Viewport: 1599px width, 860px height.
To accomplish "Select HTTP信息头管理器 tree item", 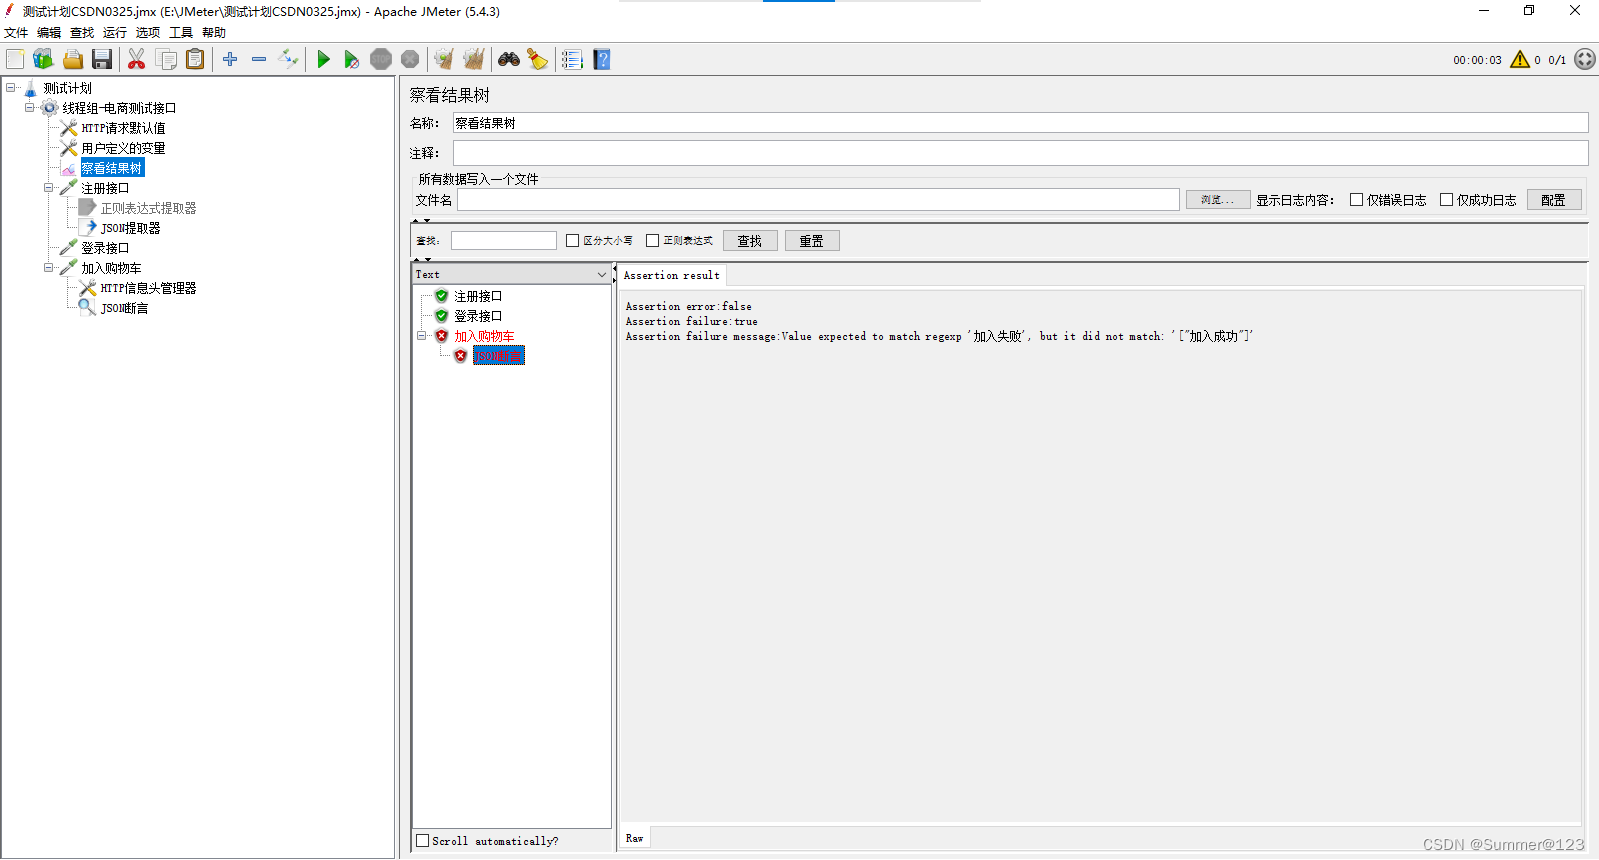I will click(x=148, y=288).
